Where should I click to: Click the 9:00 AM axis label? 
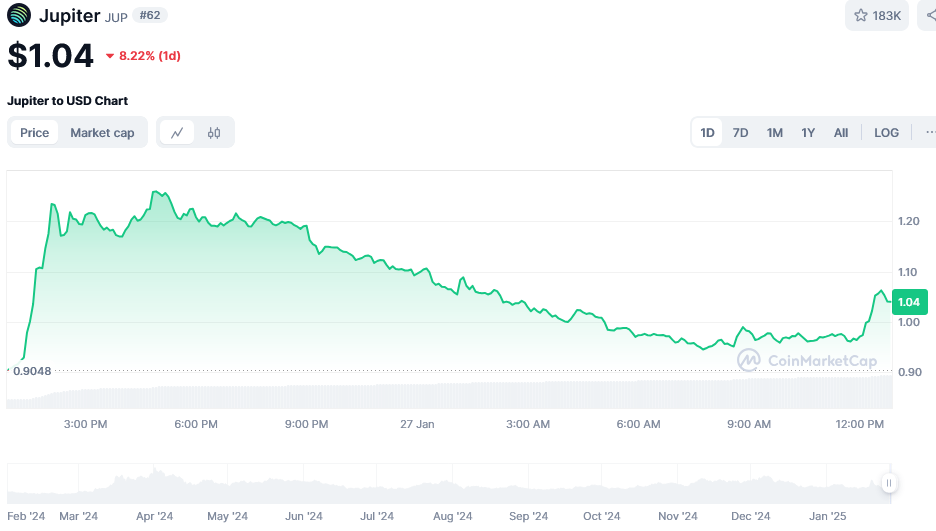click(749, 424)
